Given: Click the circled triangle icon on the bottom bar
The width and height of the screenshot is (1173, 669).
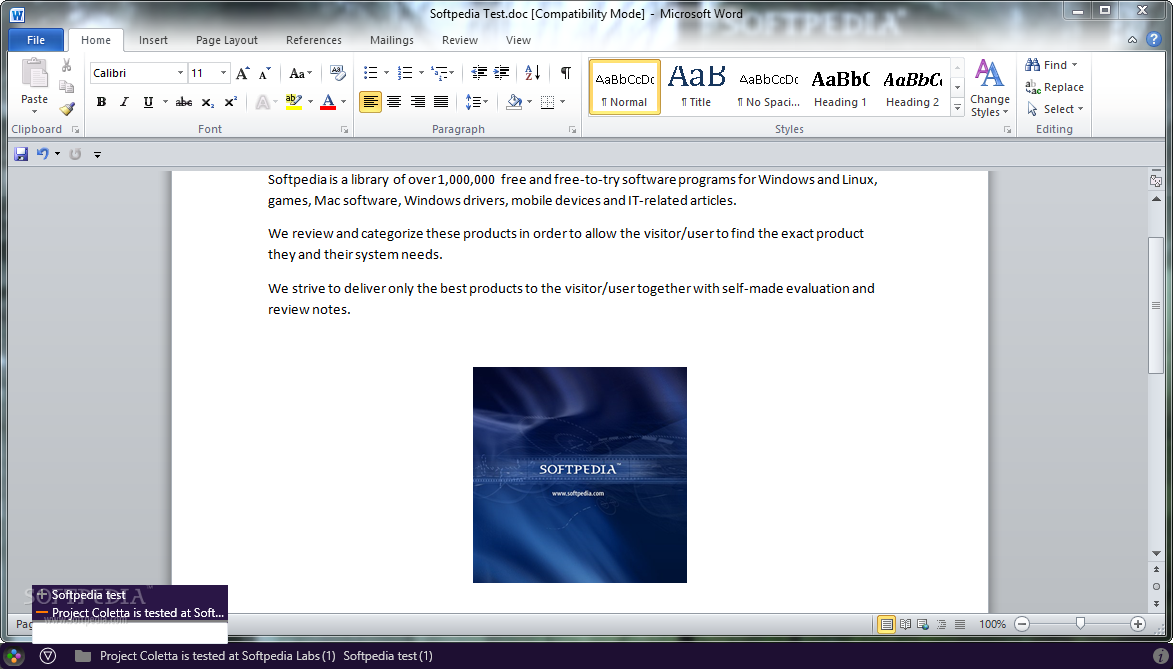Looking at the screenshot, I should (x=48, y=656).
